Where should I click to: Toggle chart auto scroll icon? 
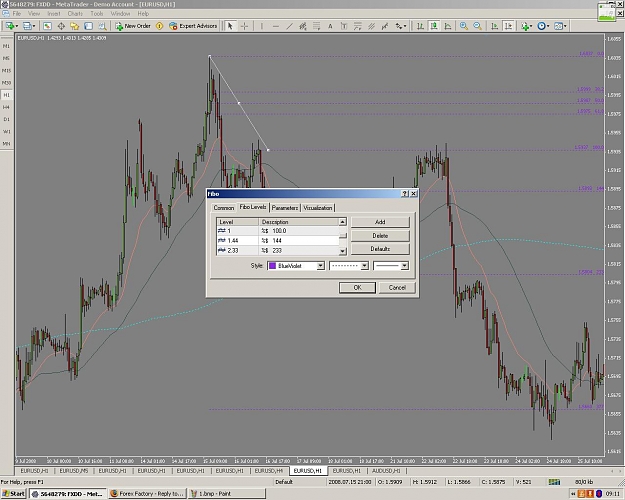(x=494, y=26)
